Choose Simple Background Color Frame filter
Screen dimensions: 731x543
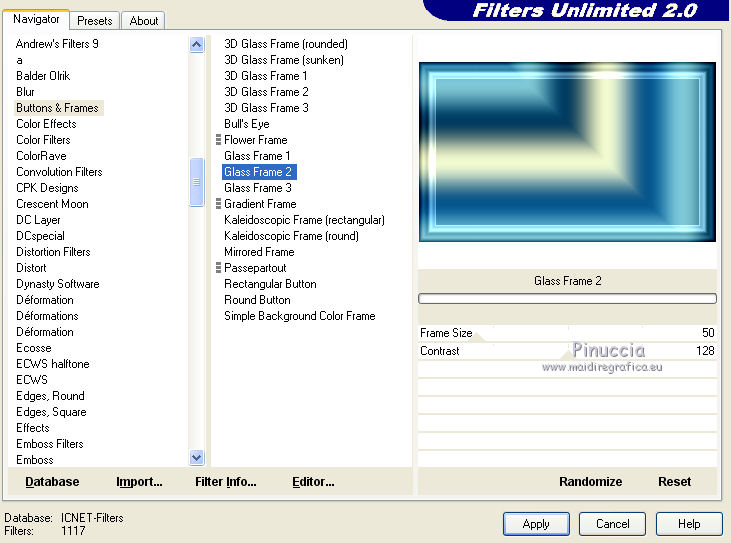point(299,316)
